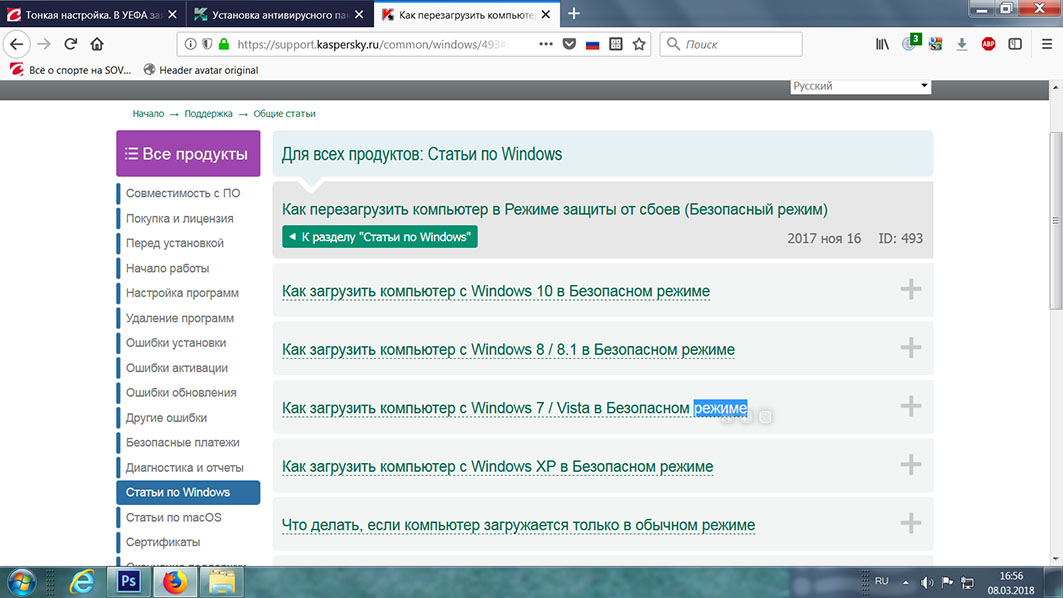Screen dimensions: 1063x598
Task: Save page to Pocket
Action: [x=569, y=44]
